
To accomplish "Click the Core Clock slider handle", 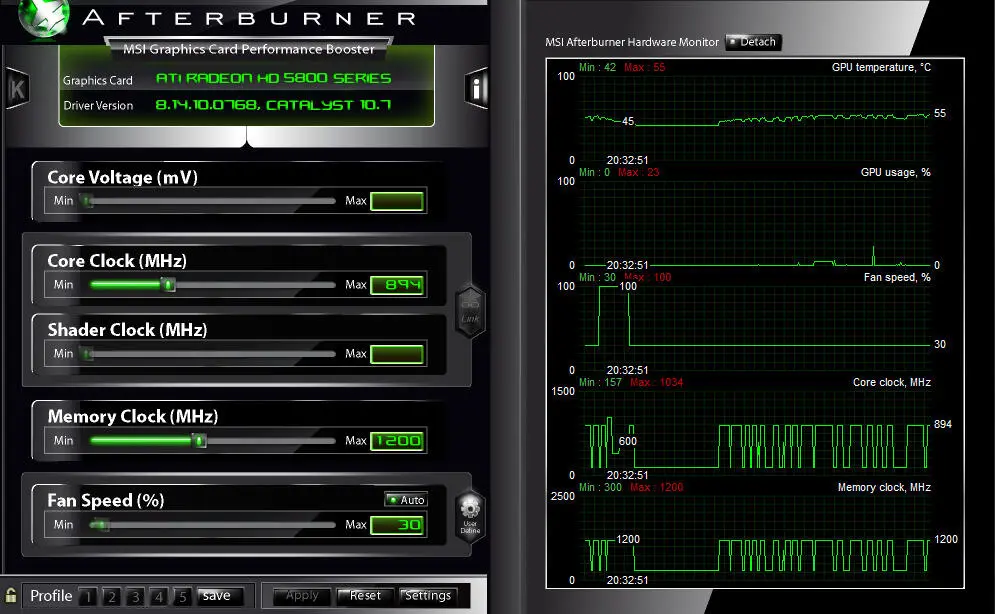I will click(169, 285).
